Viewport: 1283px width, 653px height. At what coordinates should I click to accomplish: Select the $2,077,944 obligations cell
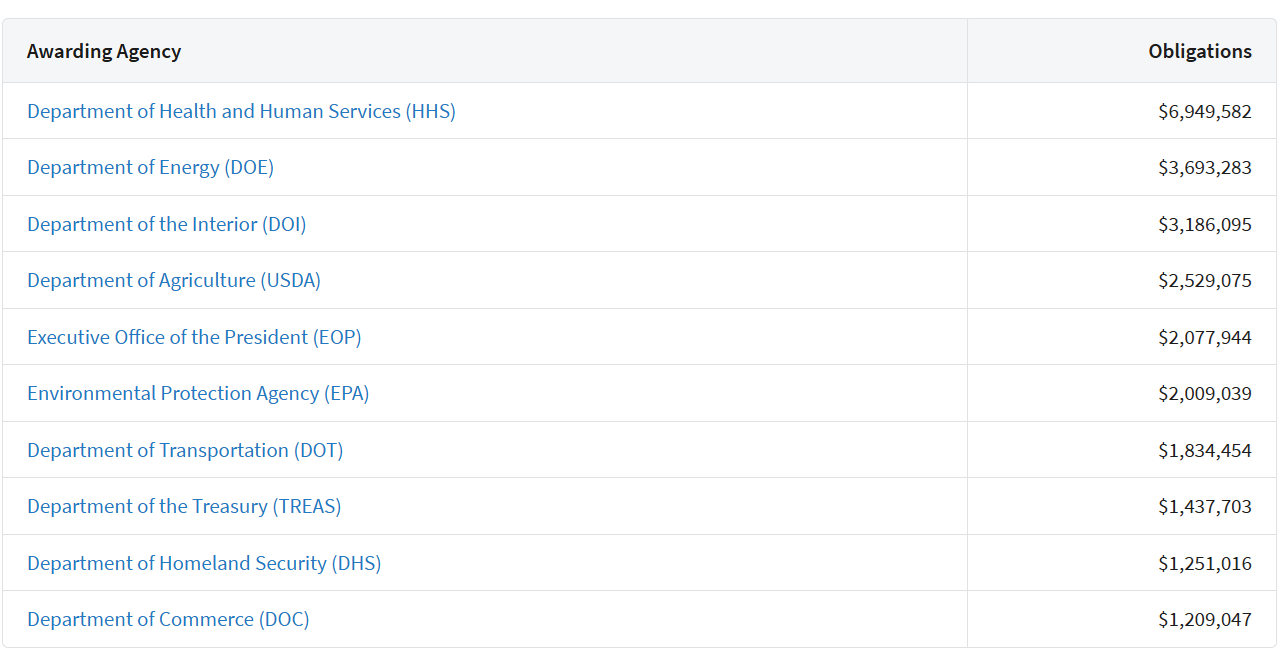coord(1205,337)
